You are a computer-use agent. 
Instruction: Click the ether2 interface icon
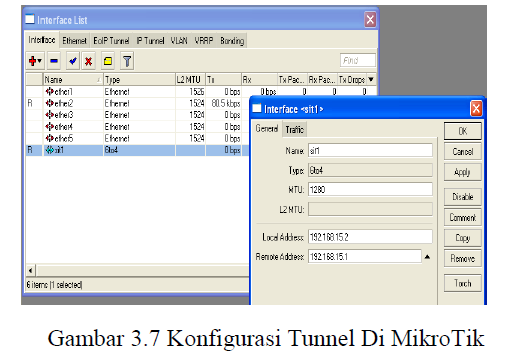point(50,103)
